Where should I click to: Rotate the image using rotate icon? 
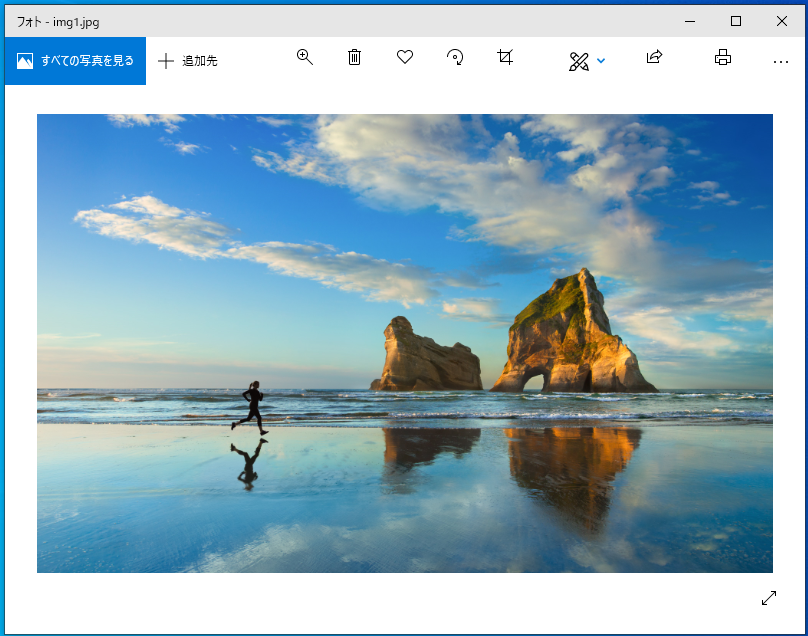[x=454, y=57]
